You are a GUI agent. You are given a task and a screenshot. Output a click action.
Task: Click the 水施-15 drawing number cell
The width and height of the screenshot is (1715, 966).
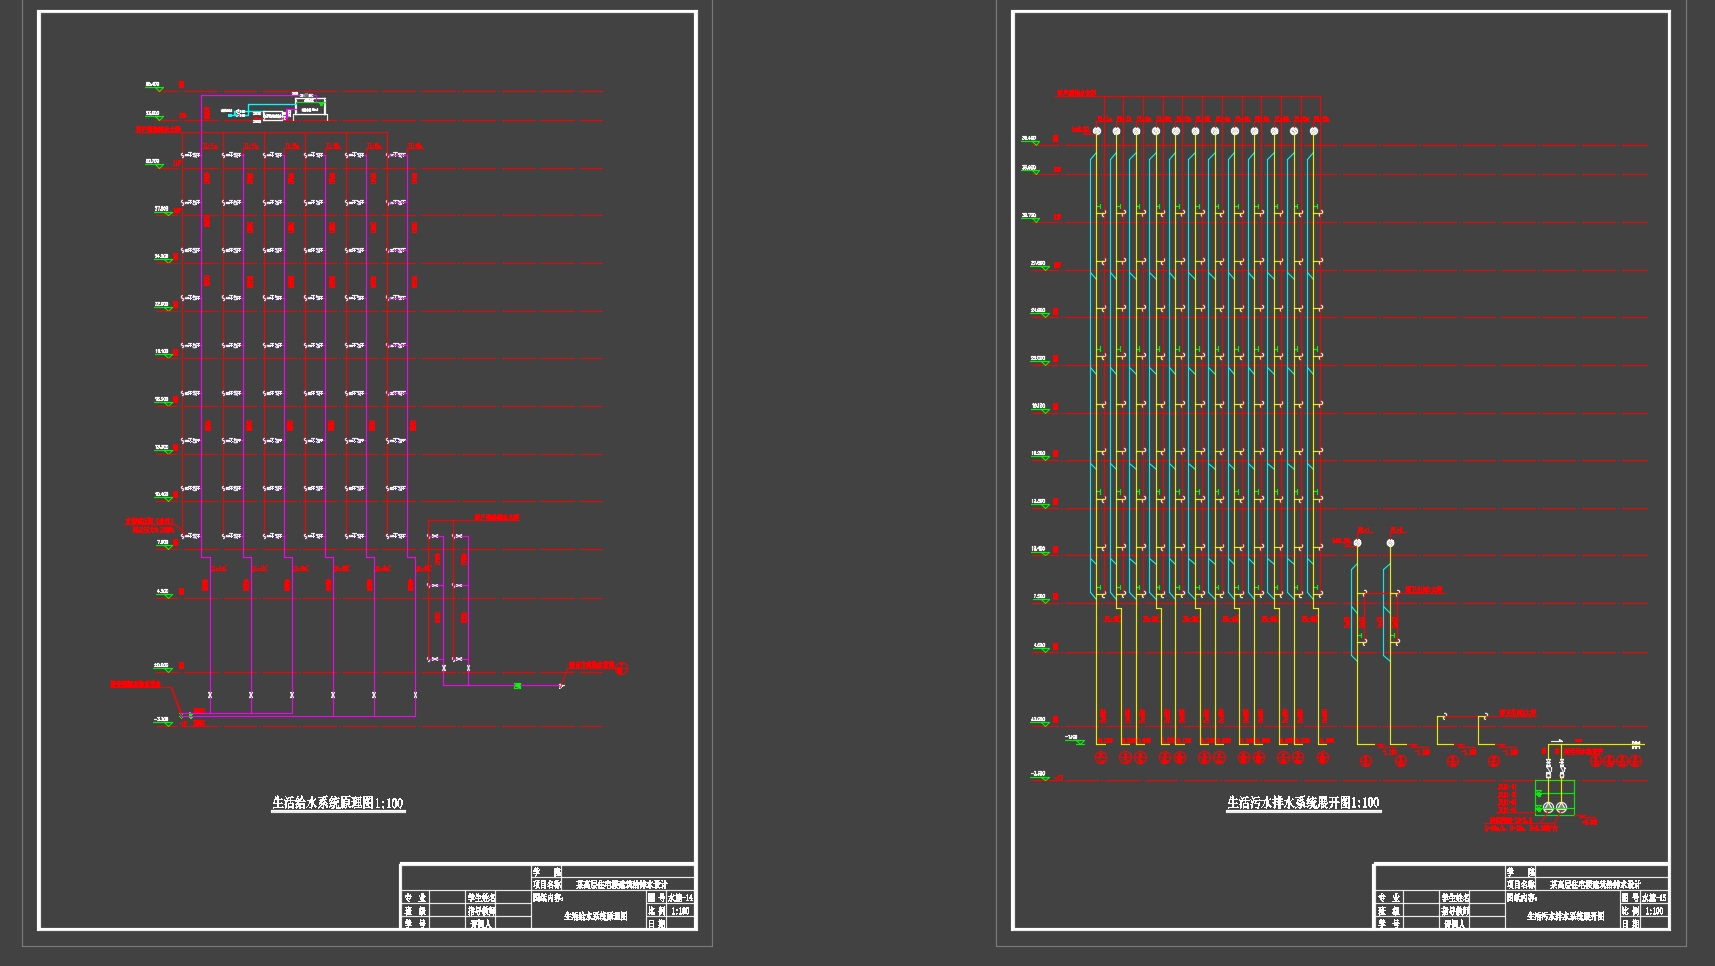pos(1654,898)
